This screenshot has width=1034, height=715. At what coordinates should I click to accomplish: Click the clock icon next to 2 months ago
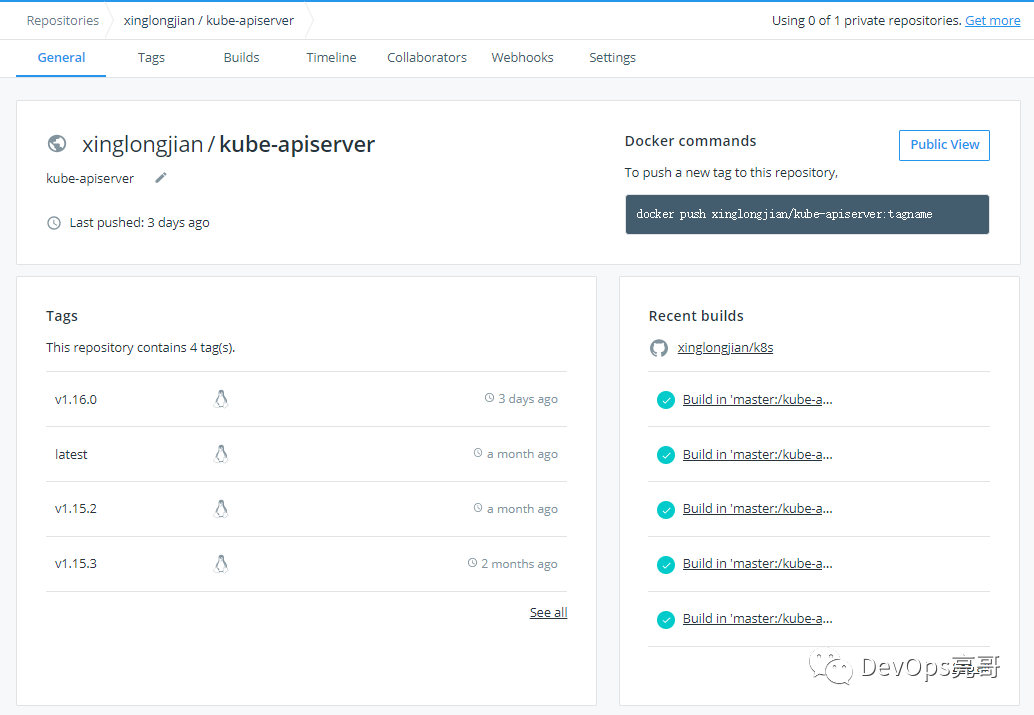click(472, 563)
